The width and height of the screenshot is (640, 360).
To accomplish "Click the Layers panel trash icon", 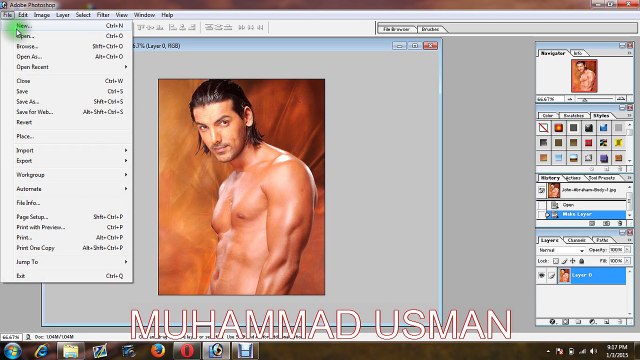I will [x=620, y=322].
